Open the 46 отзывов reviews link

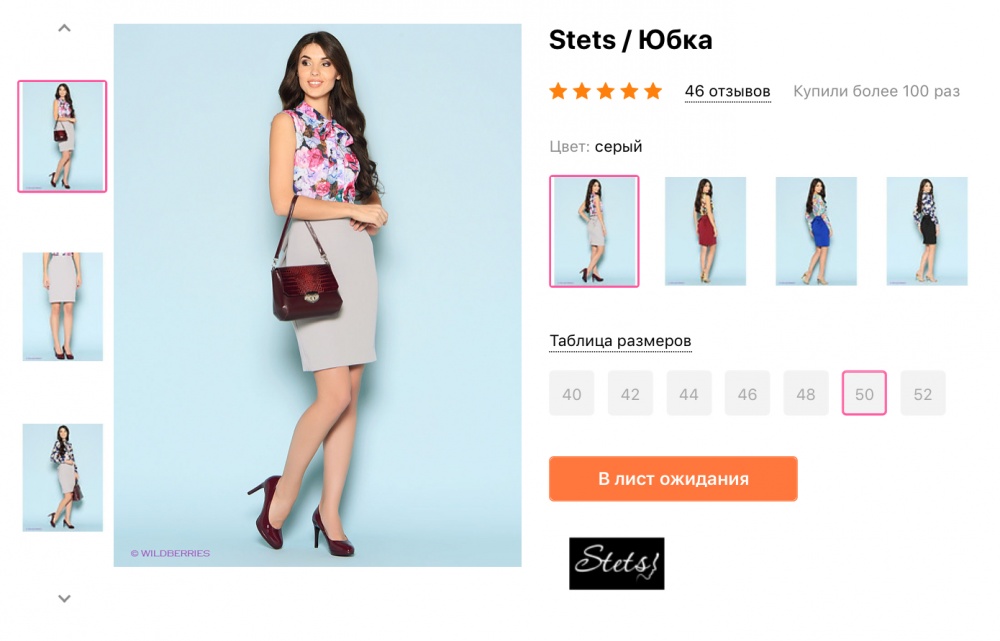(727, 91)
